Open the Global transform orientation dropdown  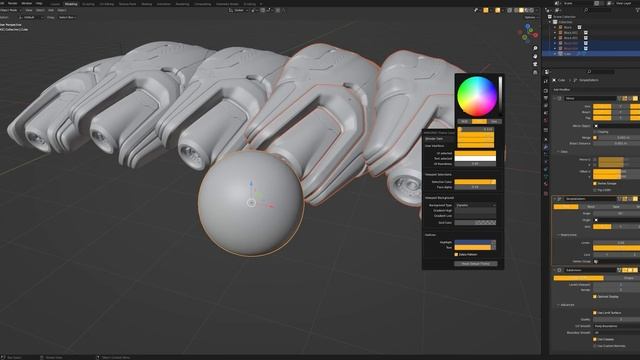coord(239,10)
